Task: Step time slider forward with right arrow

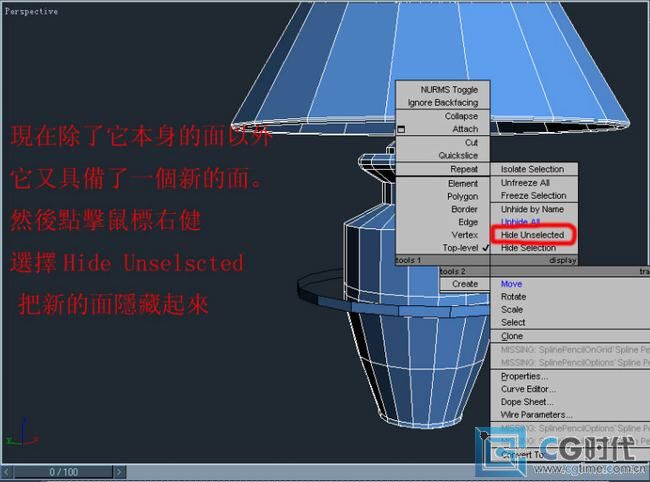Action: click(119, 472)
